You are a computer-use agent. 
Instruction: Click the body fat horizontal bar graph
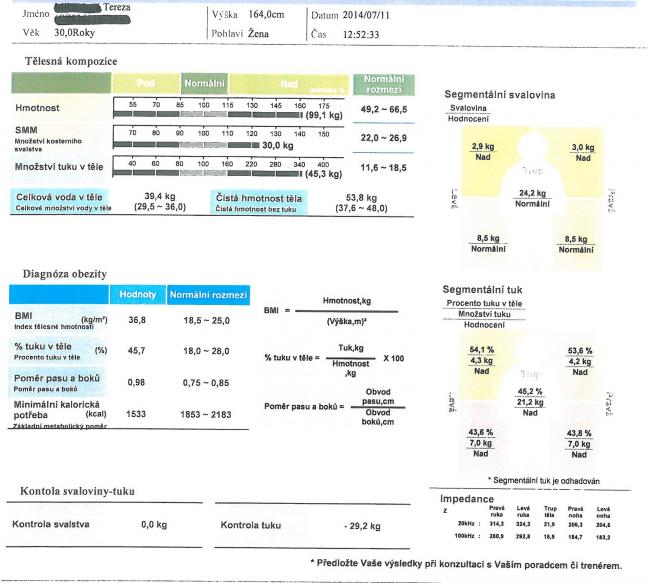pyautogui.click(x=207, y=173)
